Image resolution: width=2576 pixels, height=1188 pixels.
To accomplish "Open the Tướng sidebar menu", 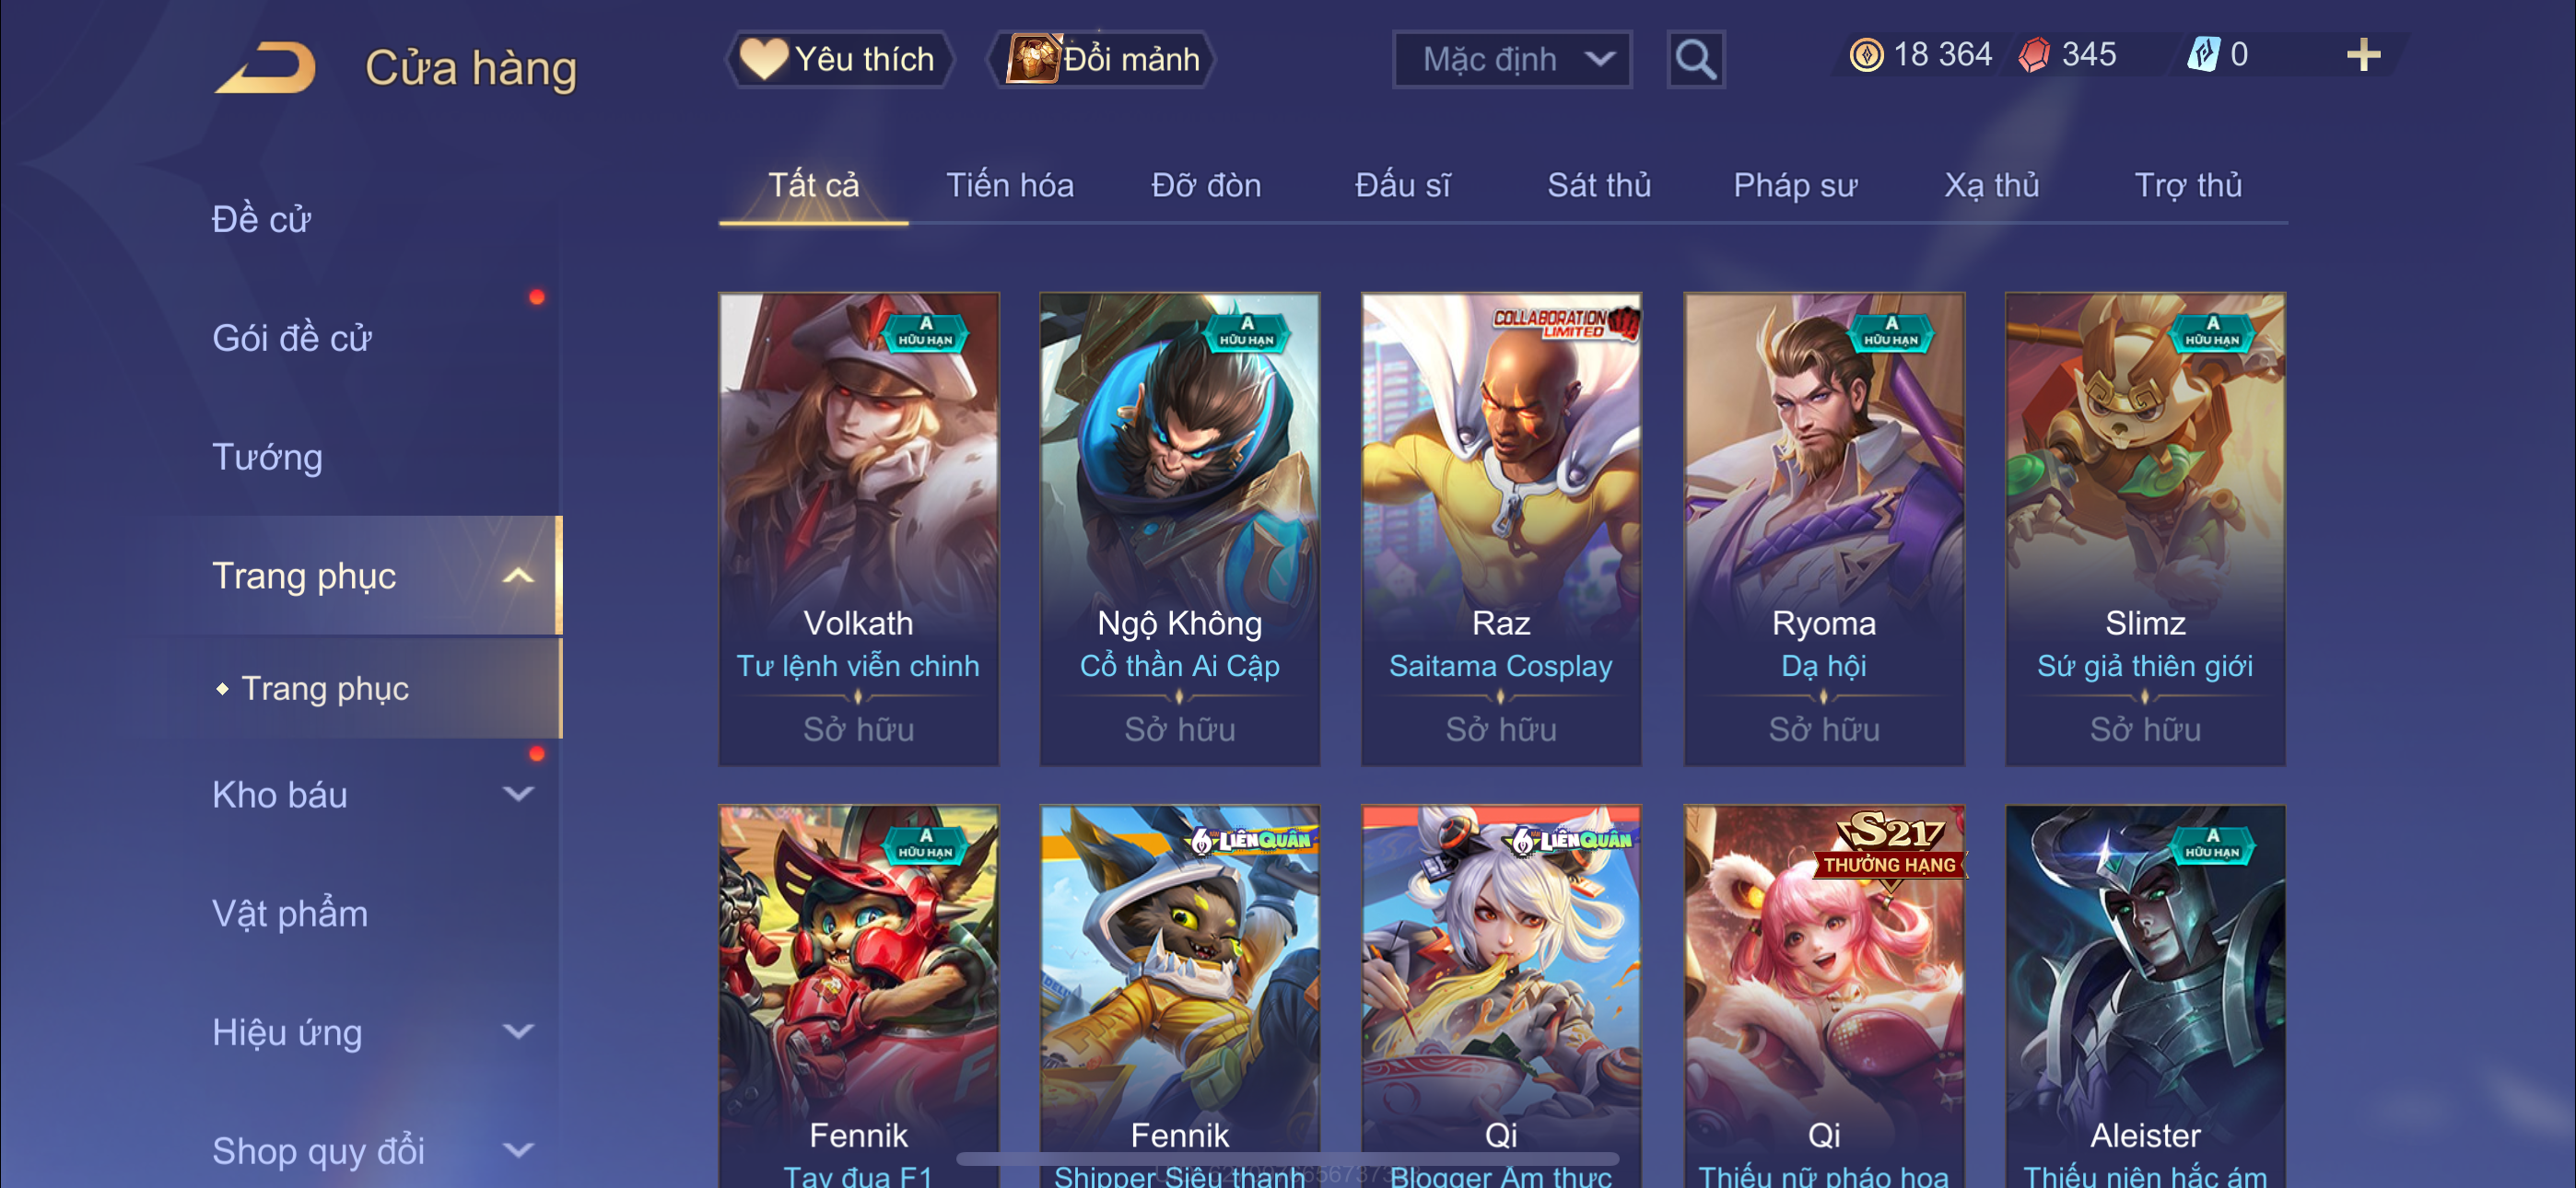I will [x=267, y=458].
